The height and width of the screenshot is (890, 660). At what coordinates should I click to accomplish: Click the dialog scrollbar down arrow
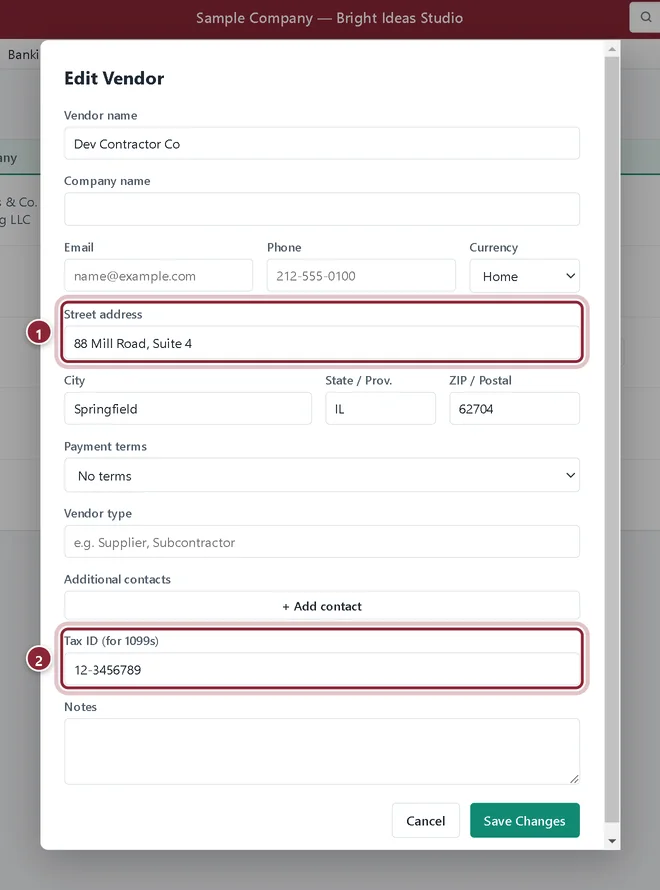612,841
